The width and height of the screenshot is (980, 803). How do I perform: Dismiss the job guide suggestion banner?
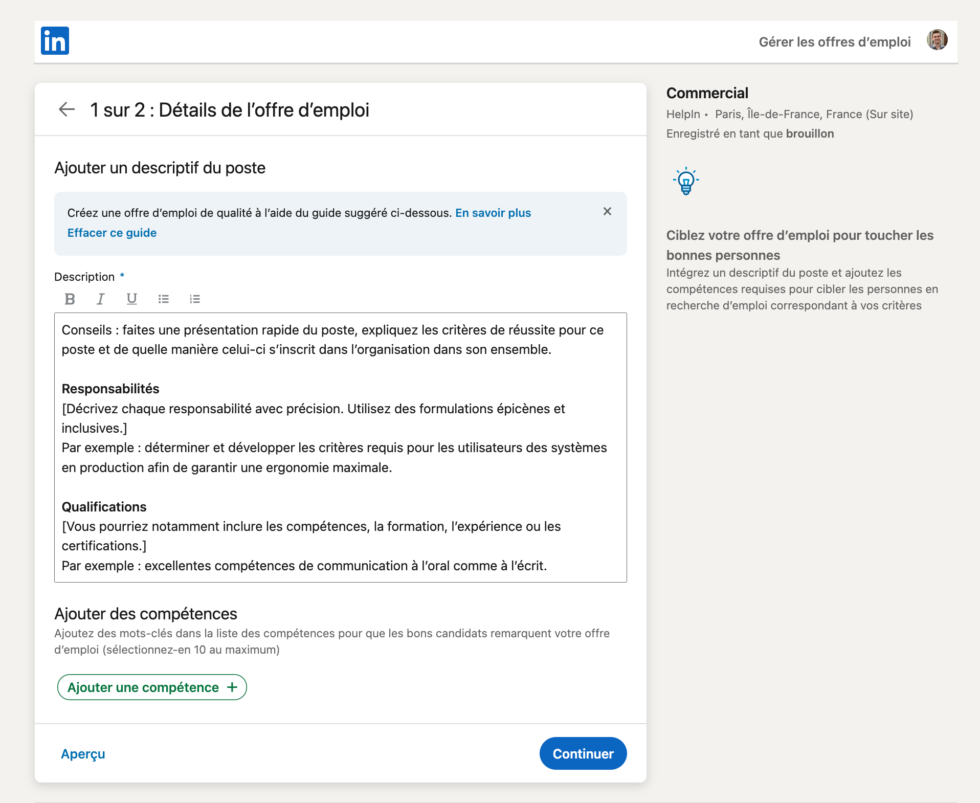607,211
